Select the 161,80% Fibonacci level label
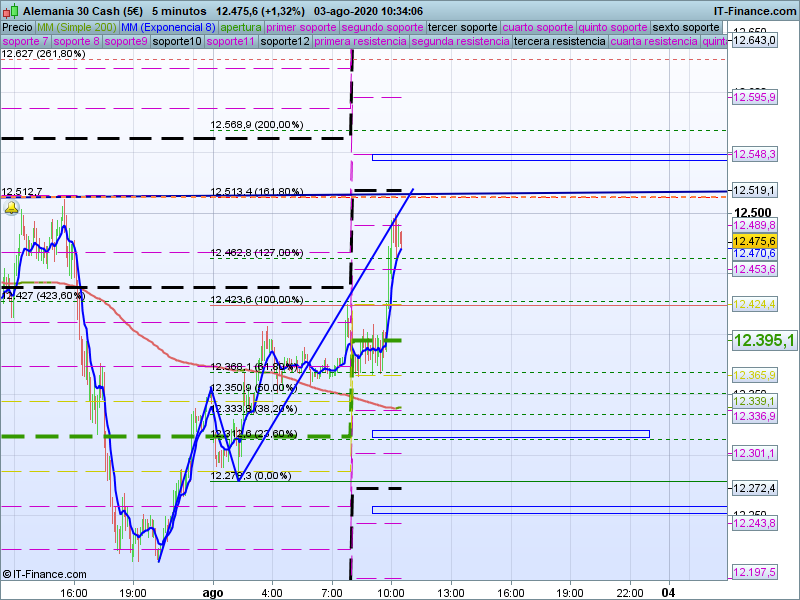The height and width of the screenshot is (600, 800). pos(256,192)
